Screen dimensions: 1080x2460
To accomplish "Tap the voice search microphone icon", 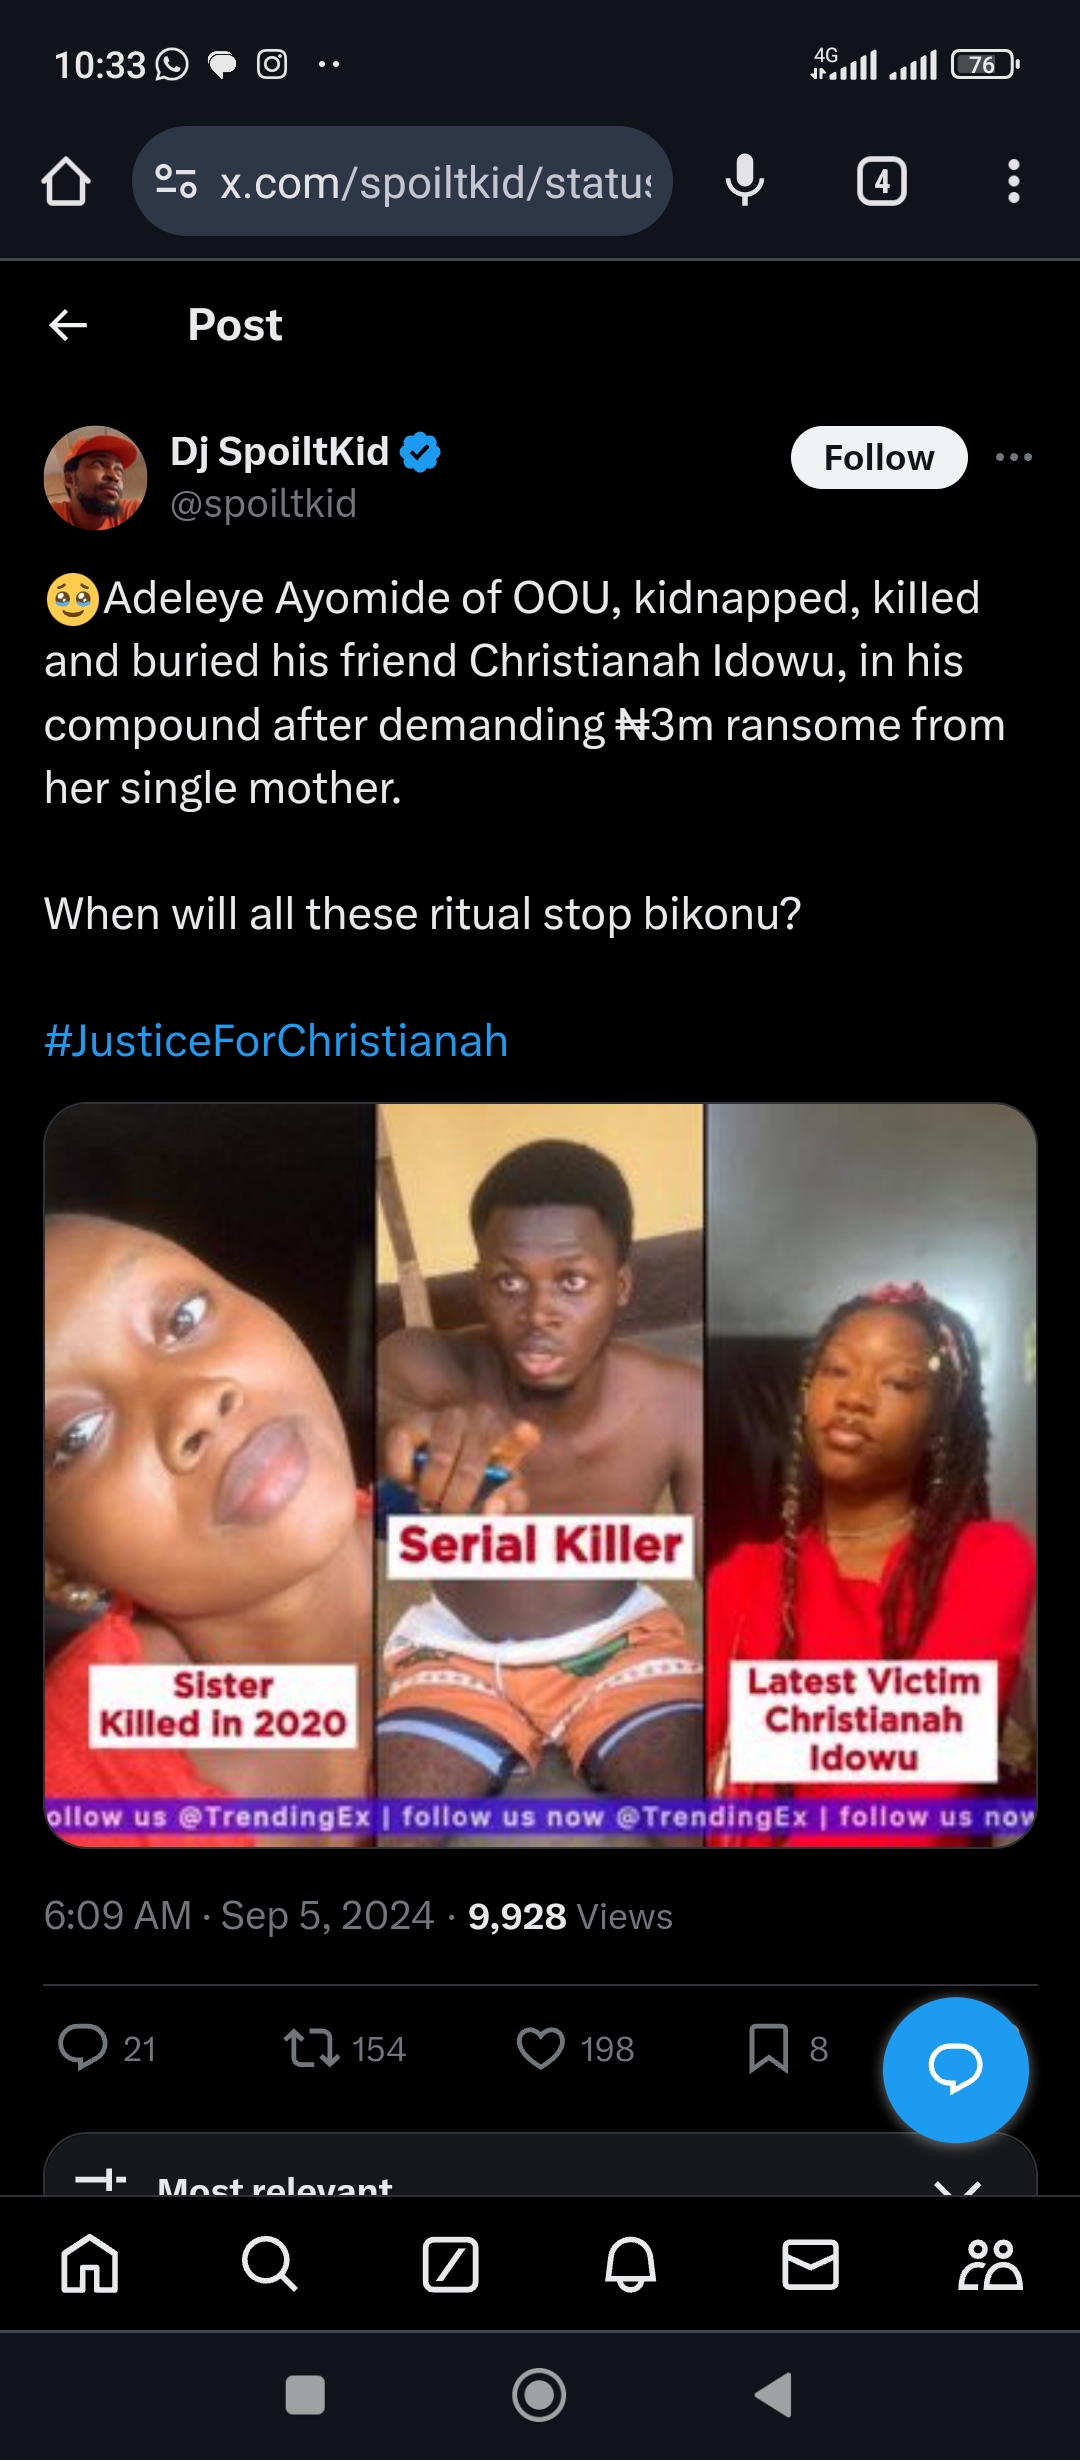I will pyautogui.click(x=744, y=181).
